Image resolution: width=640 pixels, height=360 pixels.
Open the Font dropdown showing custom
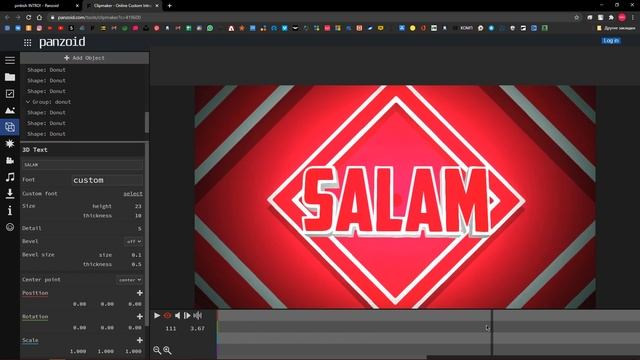[x=107, y=180]
